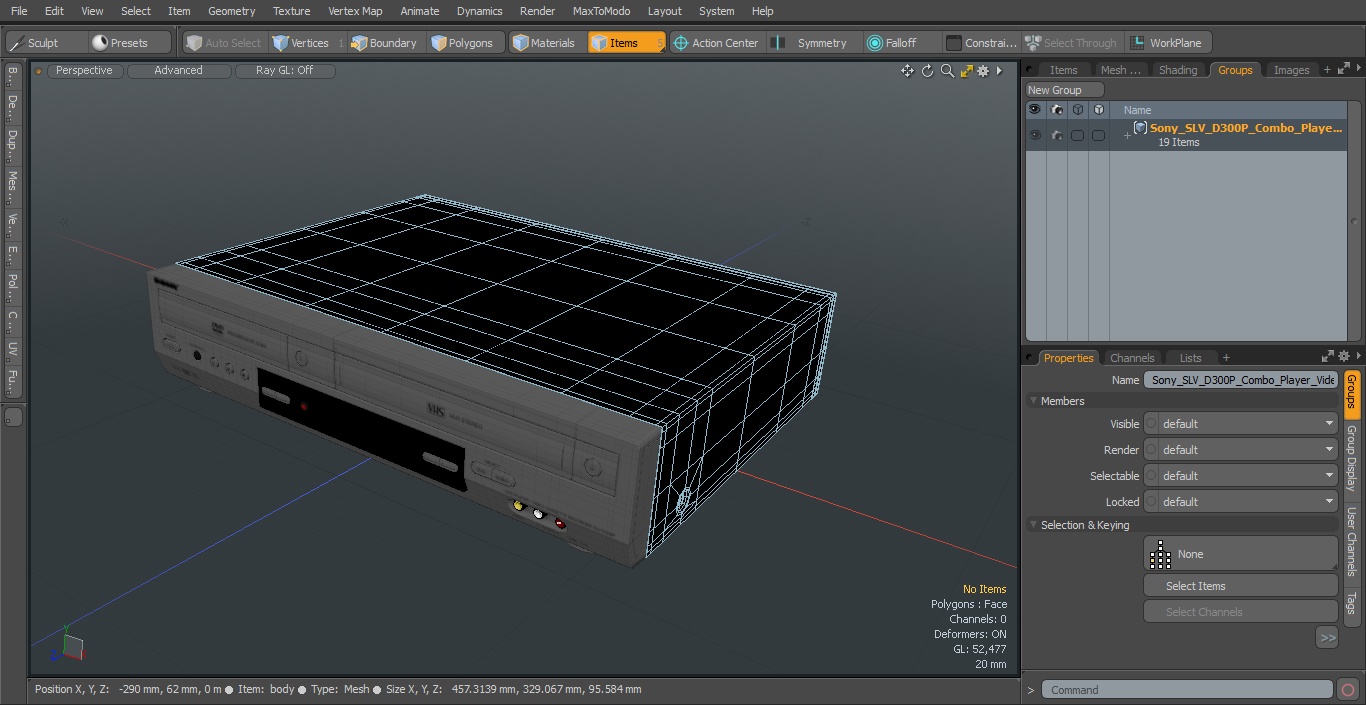Click the Visible channel keyframe circle
Viewport: 1366px width, 705px height.
(x=1152, y=424)
